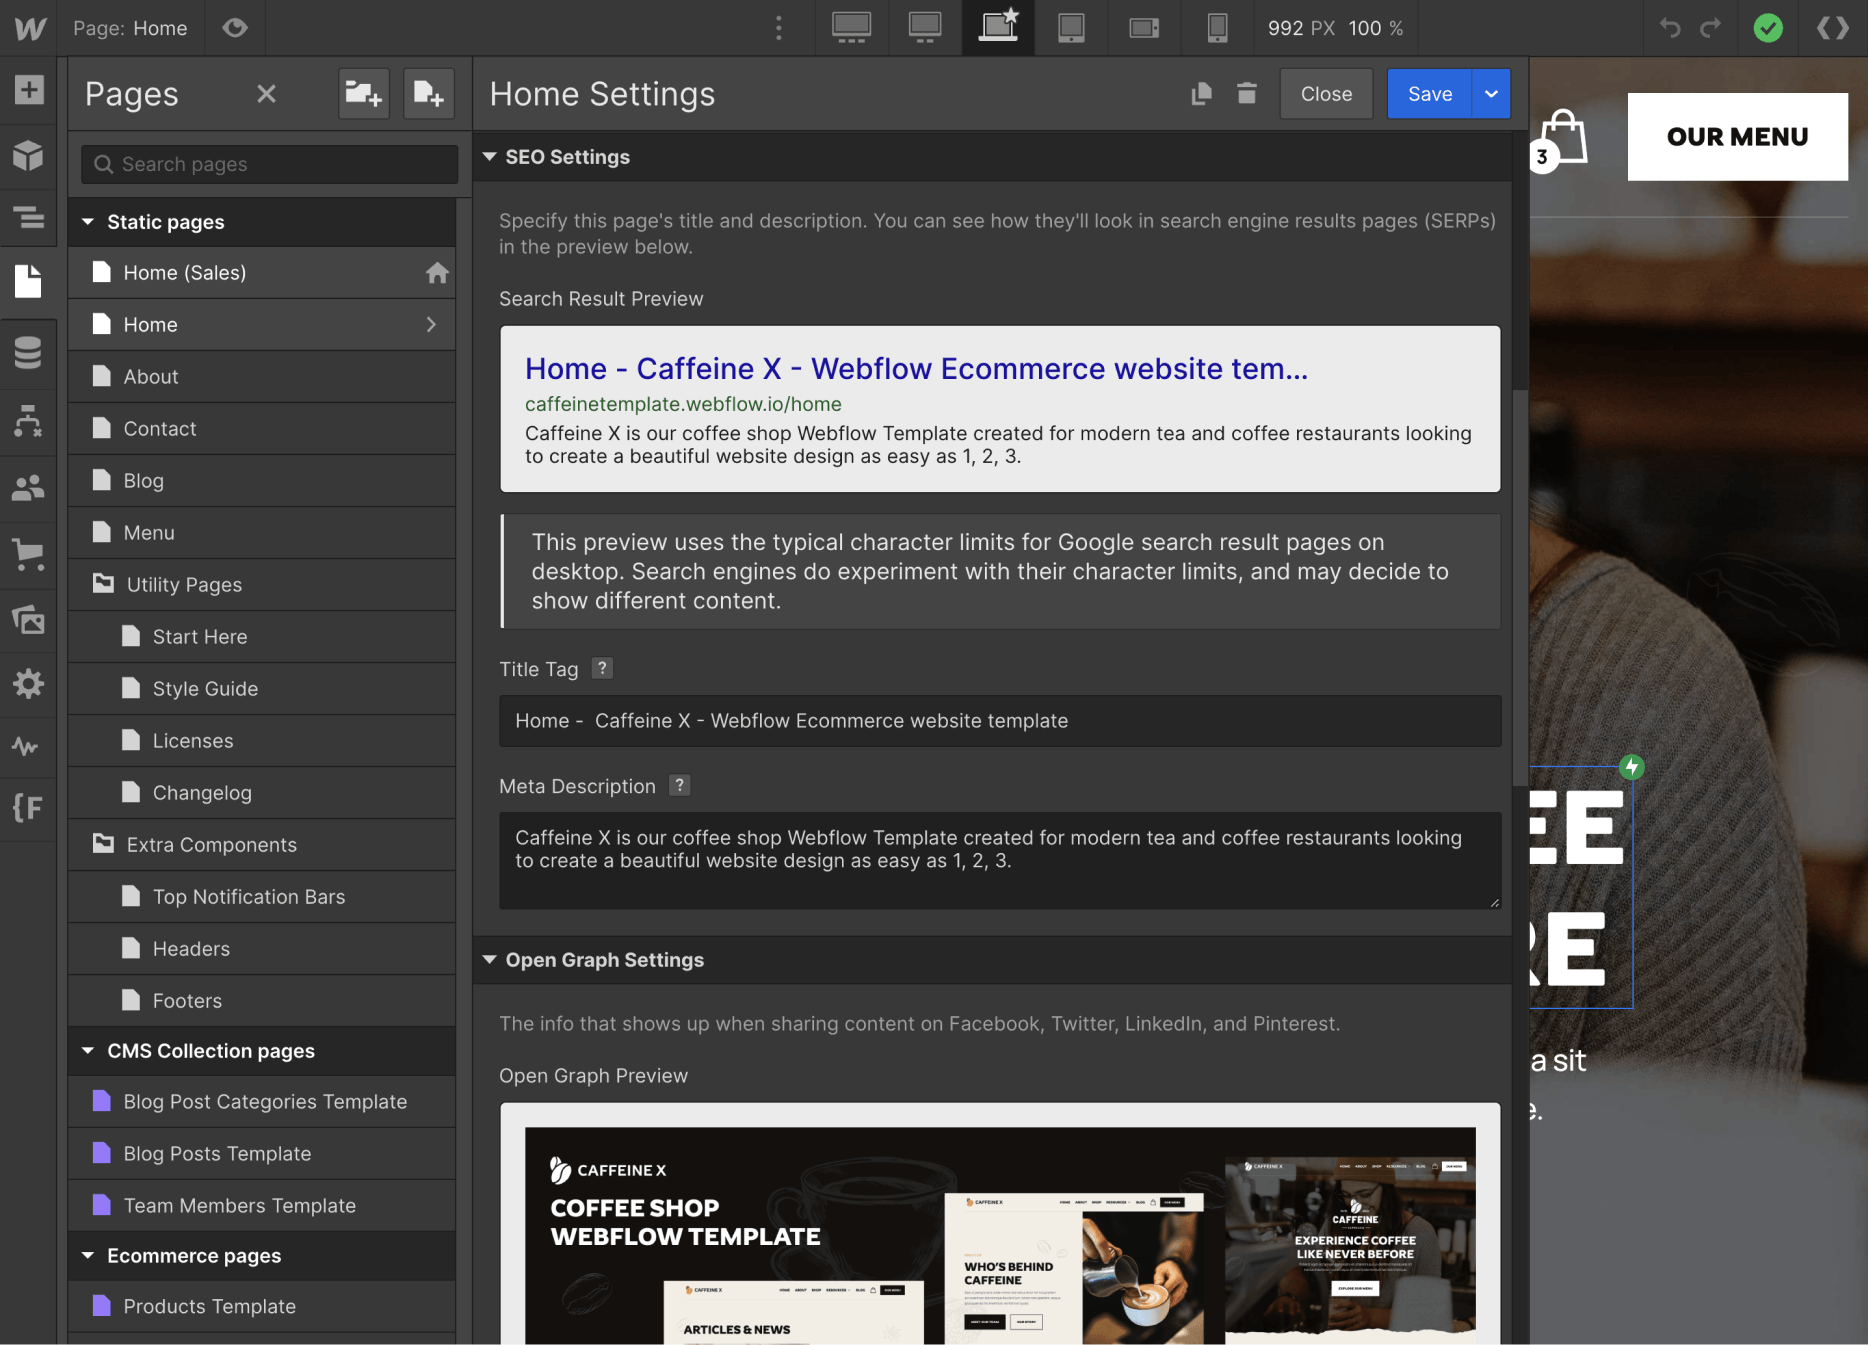Viewport: 1868px width, 1345px height.
Task: Collapse the SEO Settings section
Action: pos(489,156)
